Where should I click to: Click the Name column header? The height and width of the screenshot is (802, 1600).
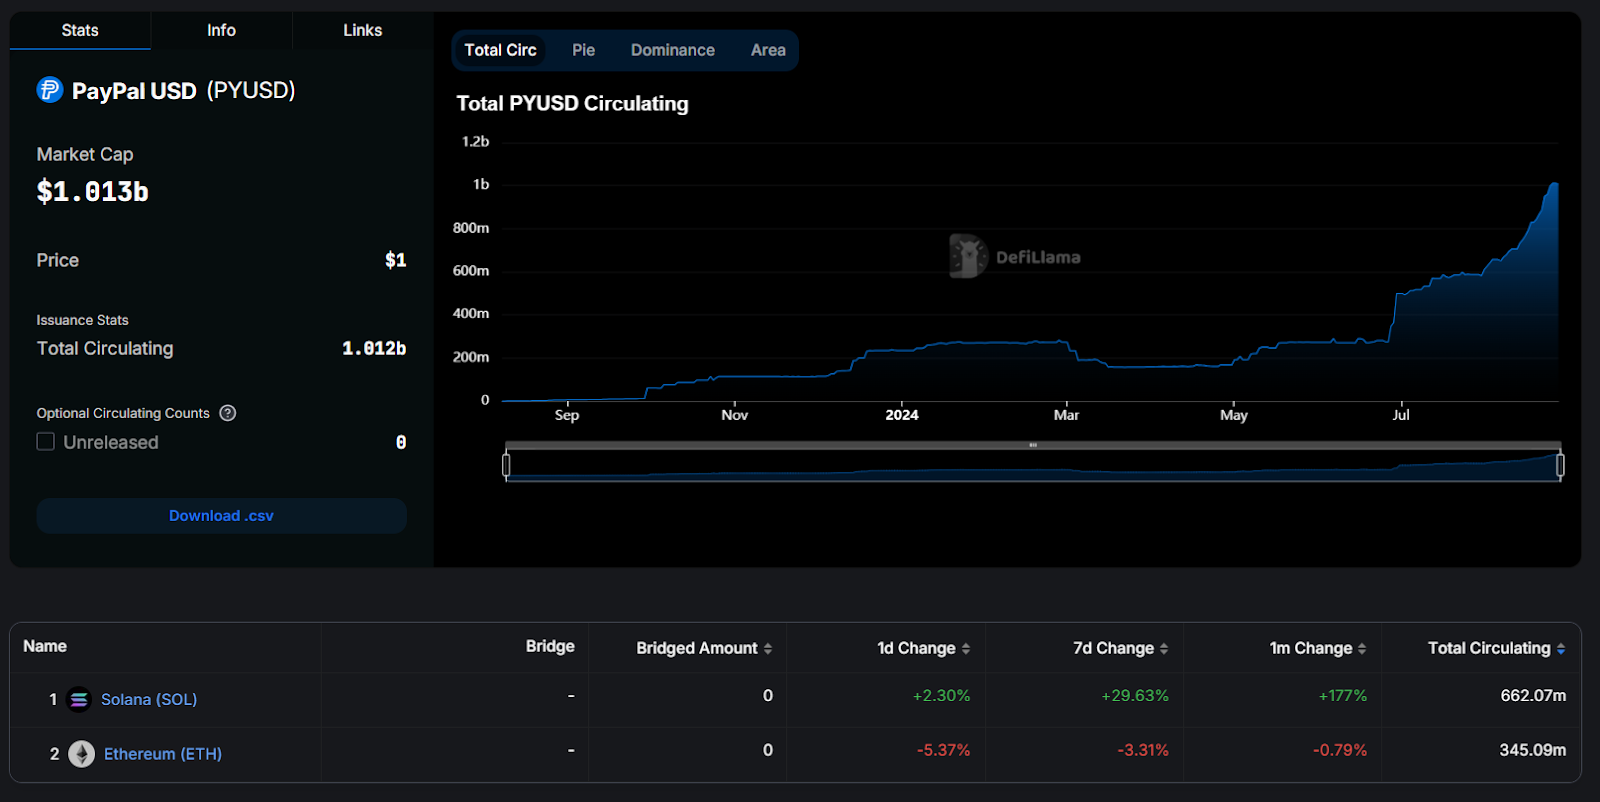click(x=45, y=646)
